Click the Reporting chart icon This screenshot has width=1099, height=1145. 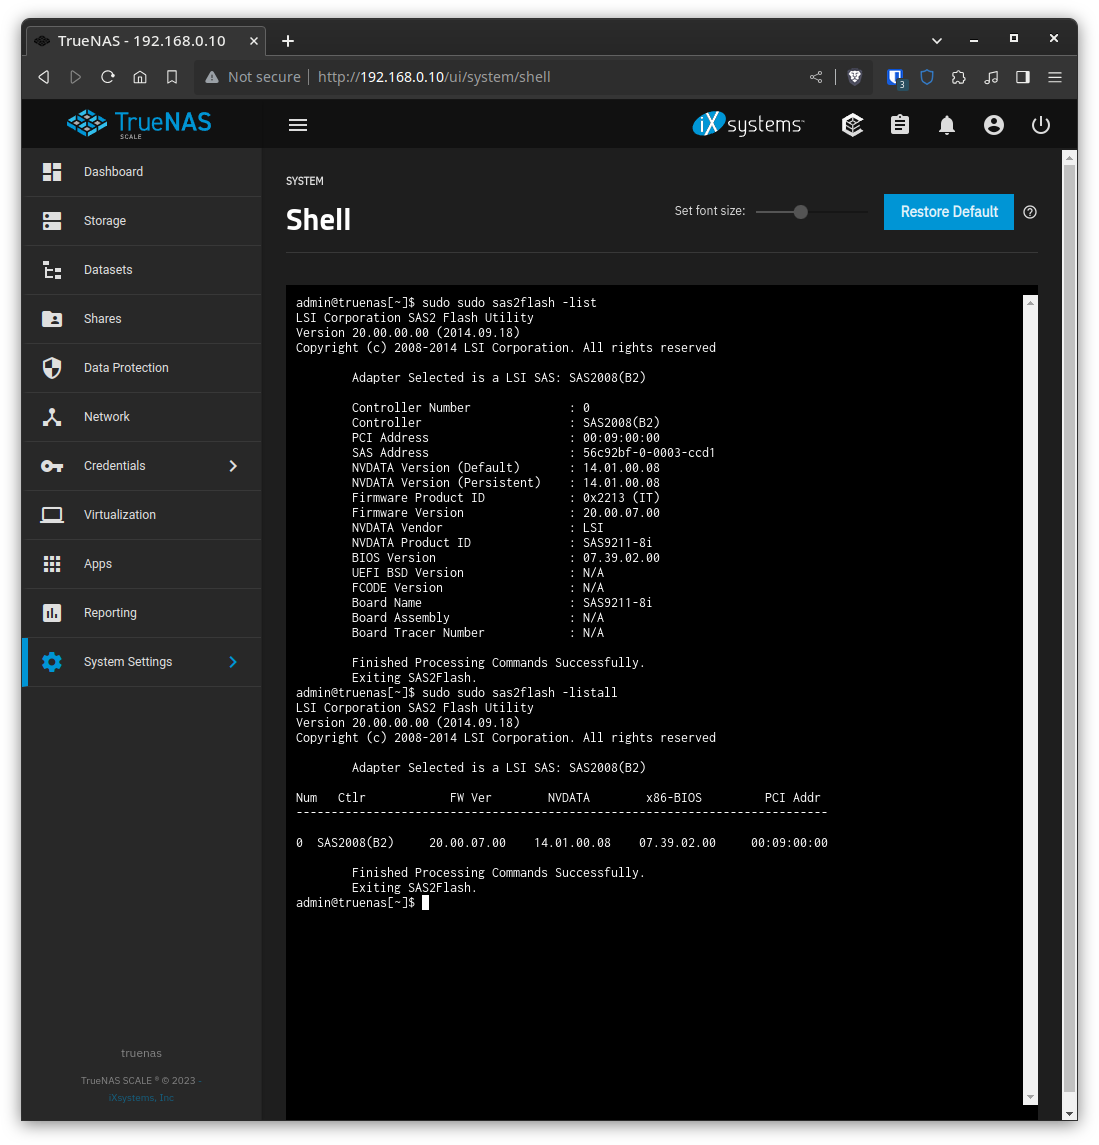pos(52,613)
